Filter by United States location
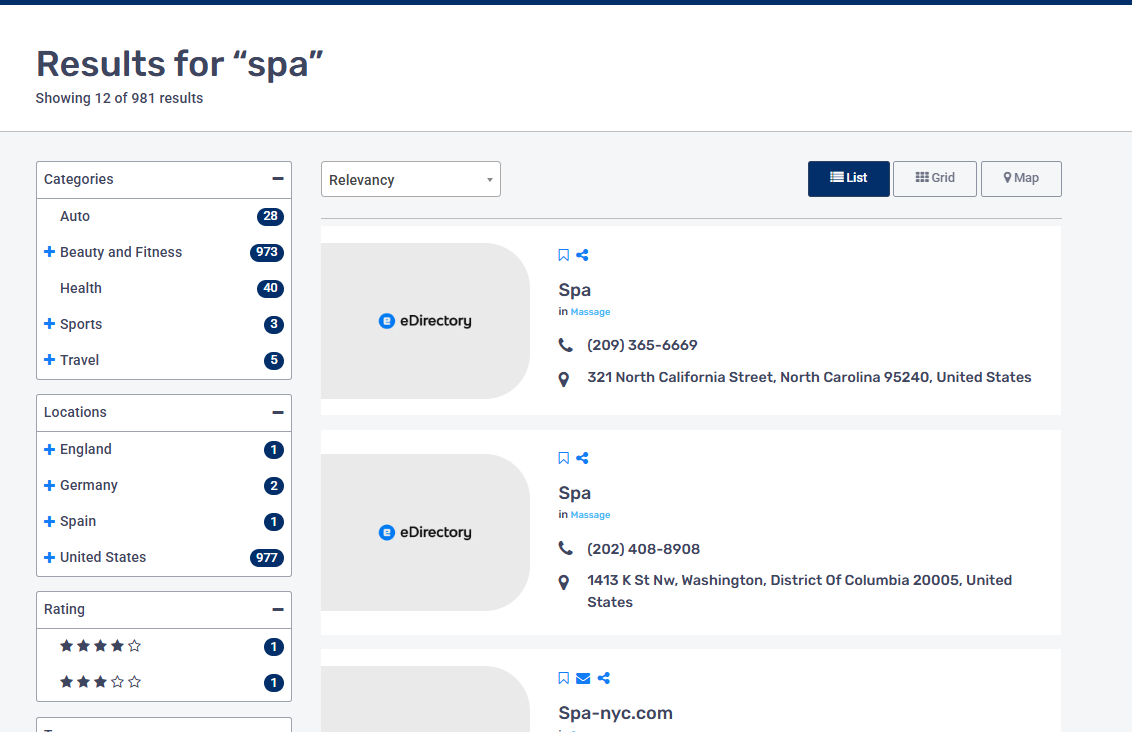 [103, 557]
